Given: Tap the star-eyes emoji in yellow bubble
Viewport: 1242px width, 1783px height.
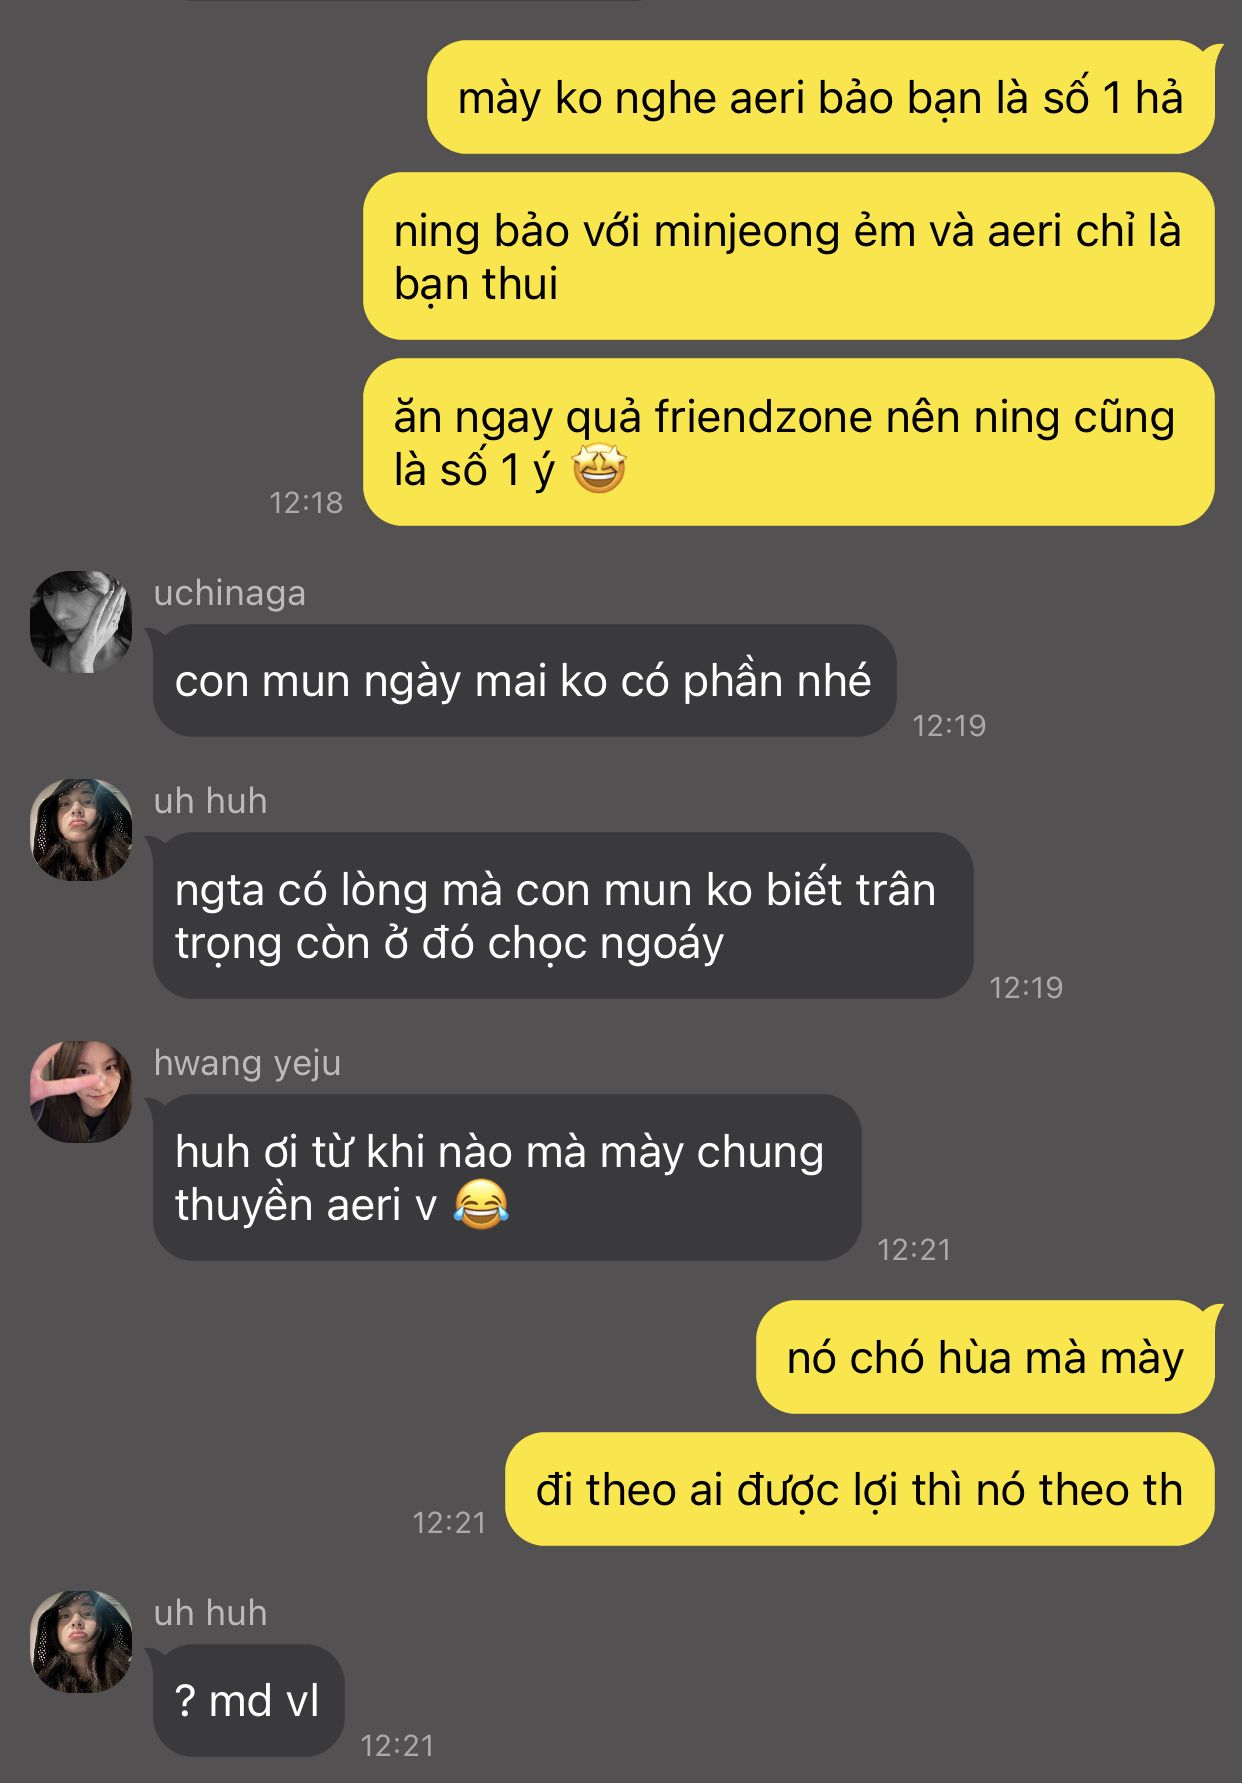Looking at the screenshot, I should coord(599,469).
